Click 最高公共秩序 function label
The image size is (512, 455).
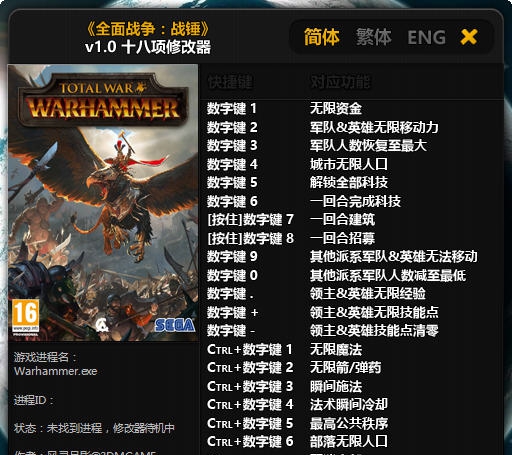[349, 423]
